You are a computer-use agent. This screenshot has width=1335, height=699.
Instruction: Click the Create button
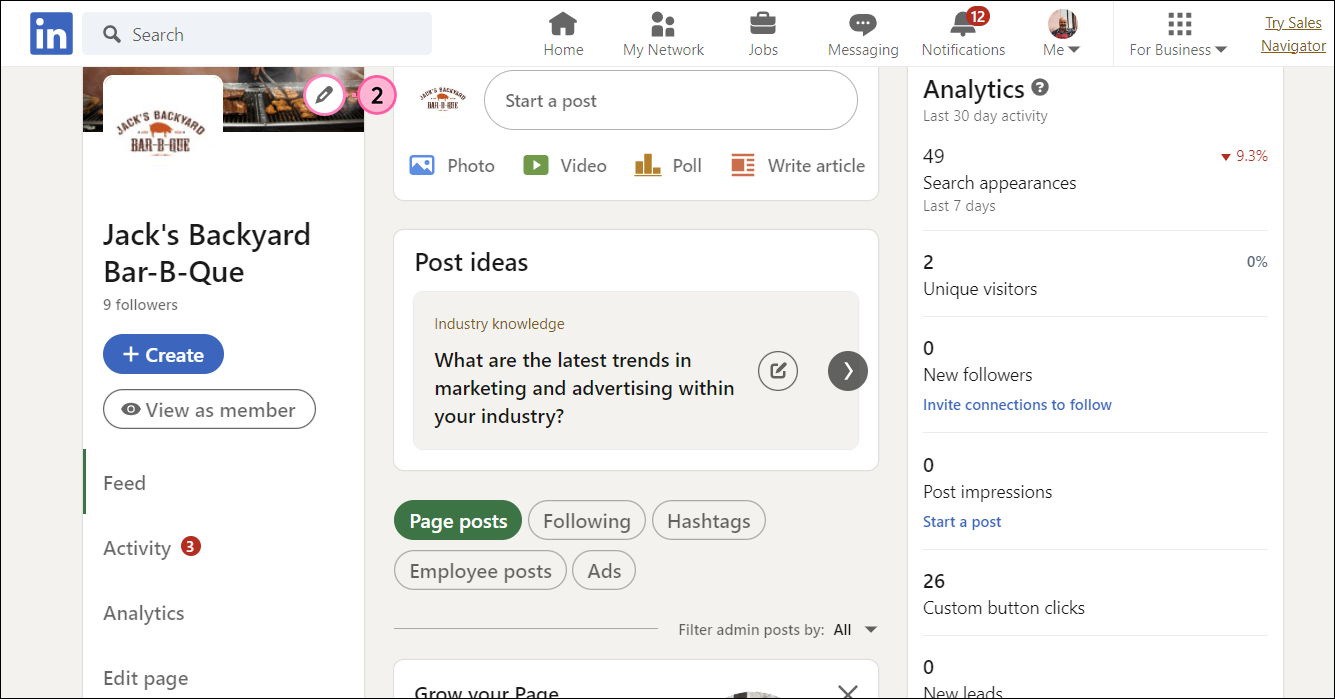tap(163, 354)
